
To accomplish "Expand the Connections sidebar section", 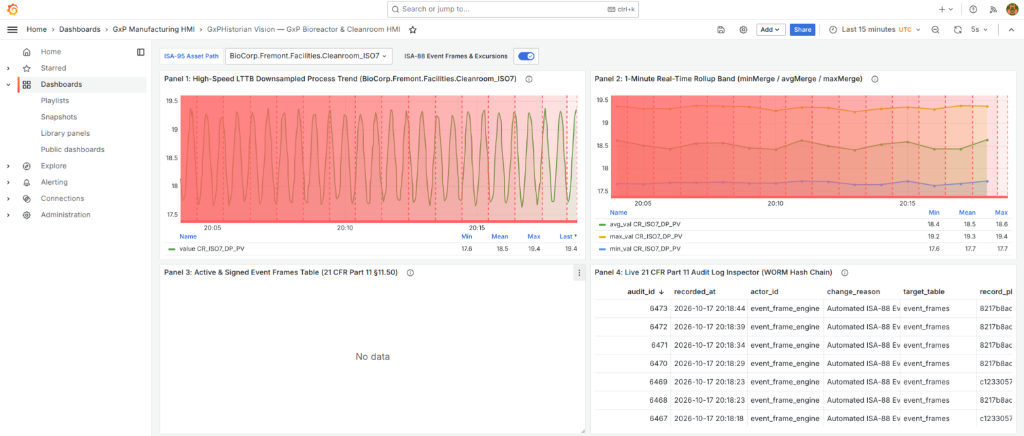I will pos(8,198).
